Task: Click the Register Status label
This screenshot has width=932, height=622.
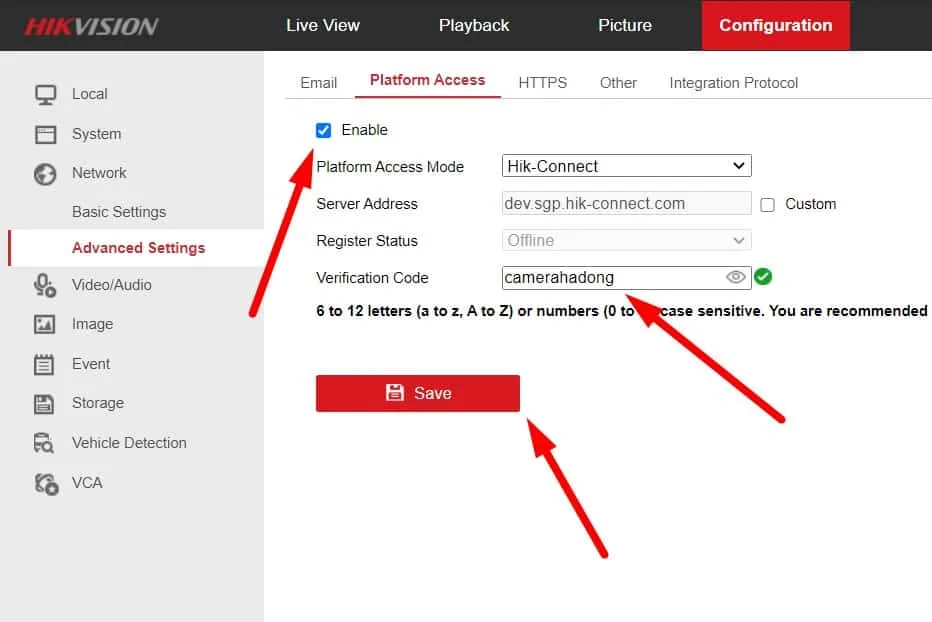Action: [367, 241]
